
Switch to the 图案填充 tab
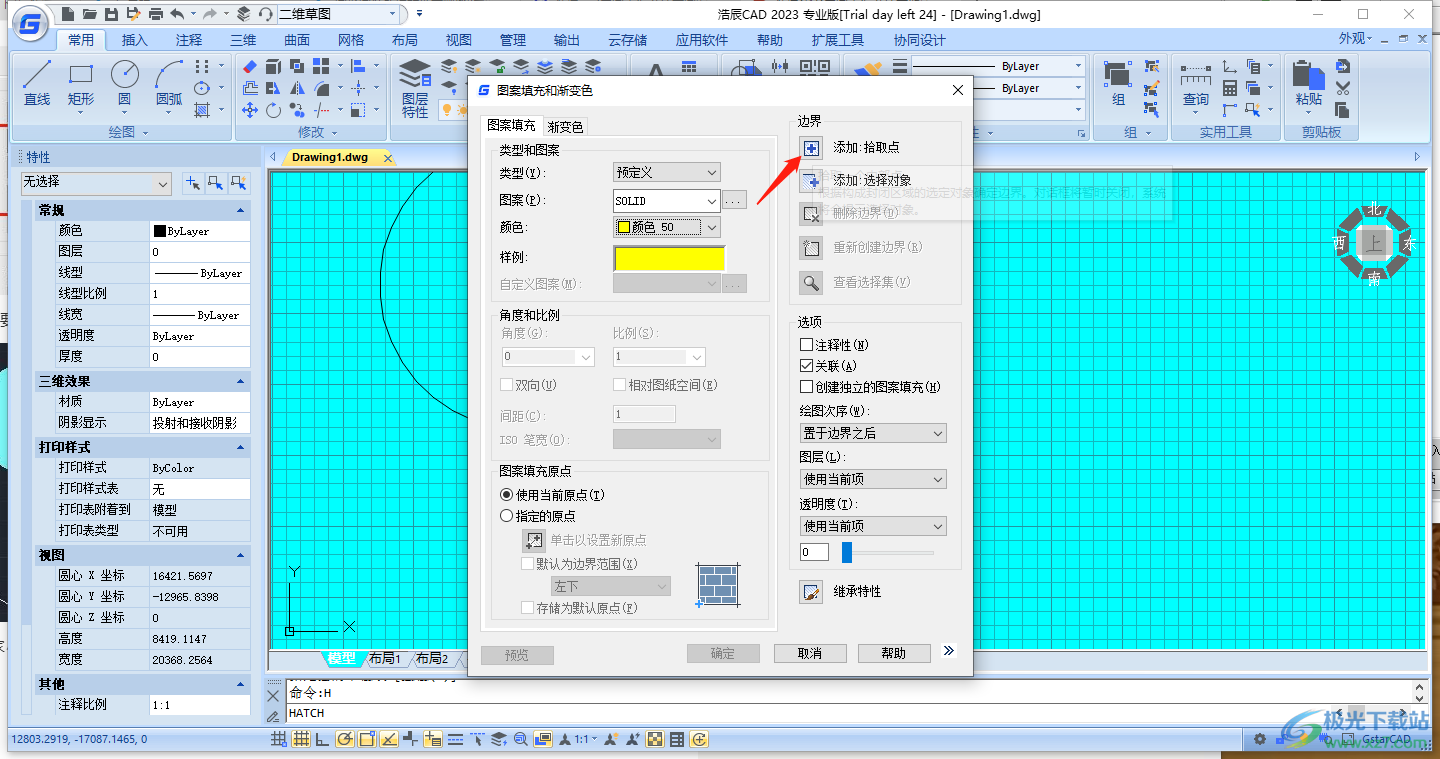pos(512,125)
